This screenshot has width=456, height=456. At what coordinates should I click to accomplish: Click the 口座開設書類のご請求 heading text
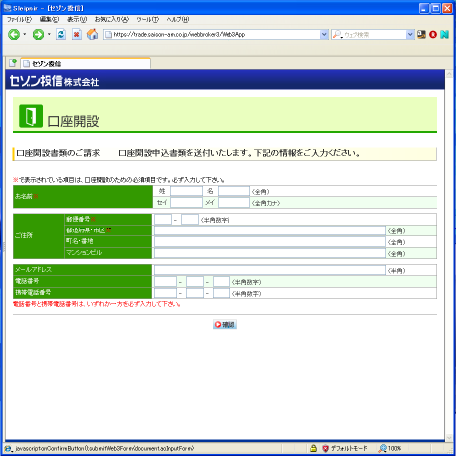(58, 153)
